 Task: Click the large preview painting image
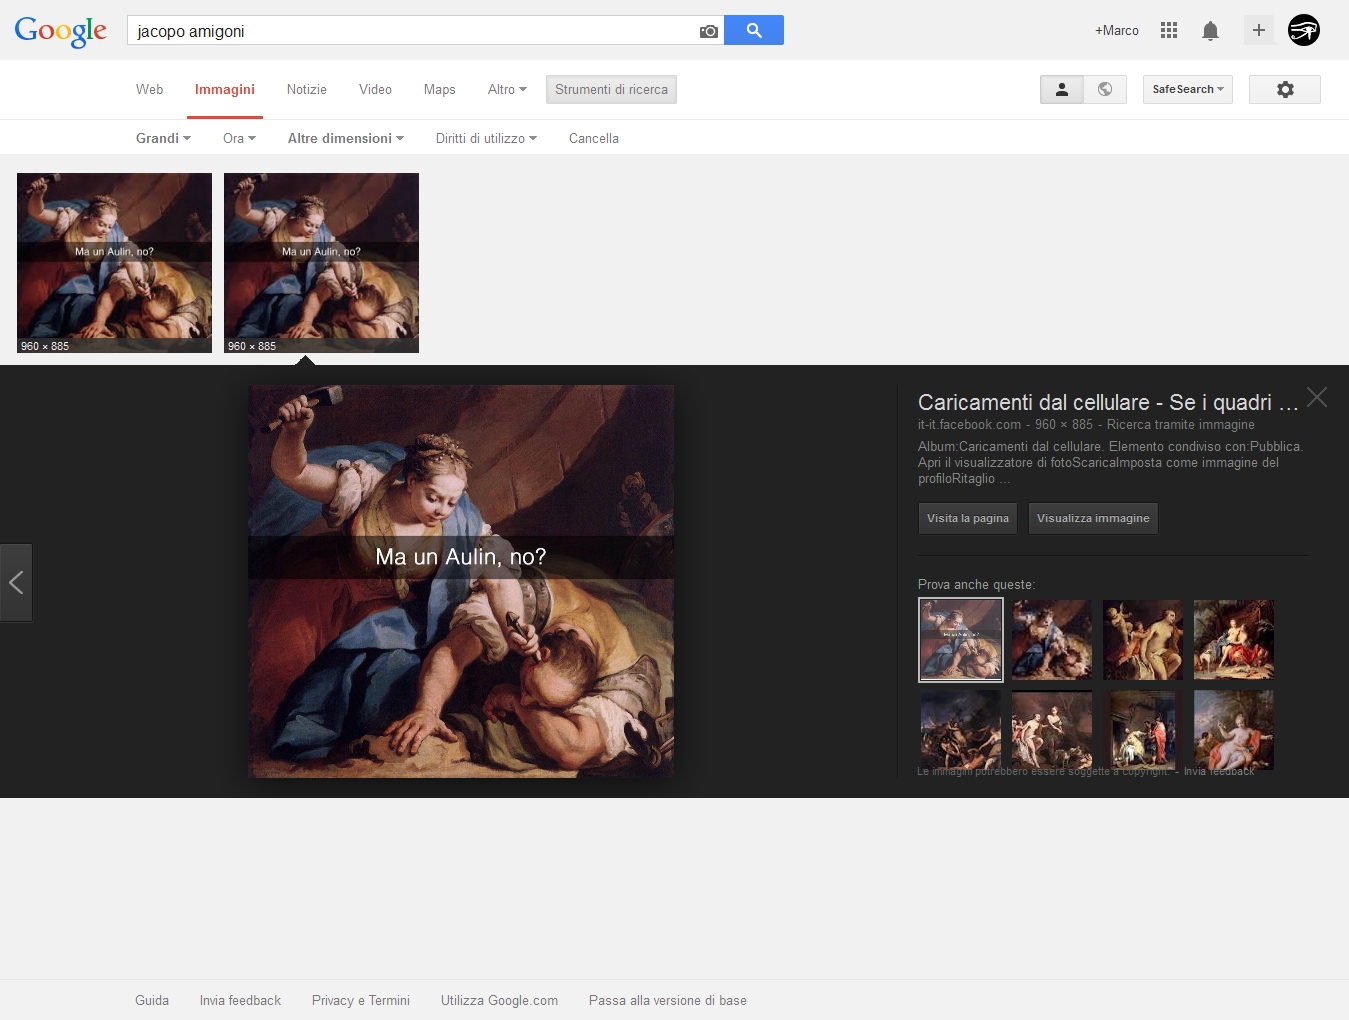click(461, 581)
